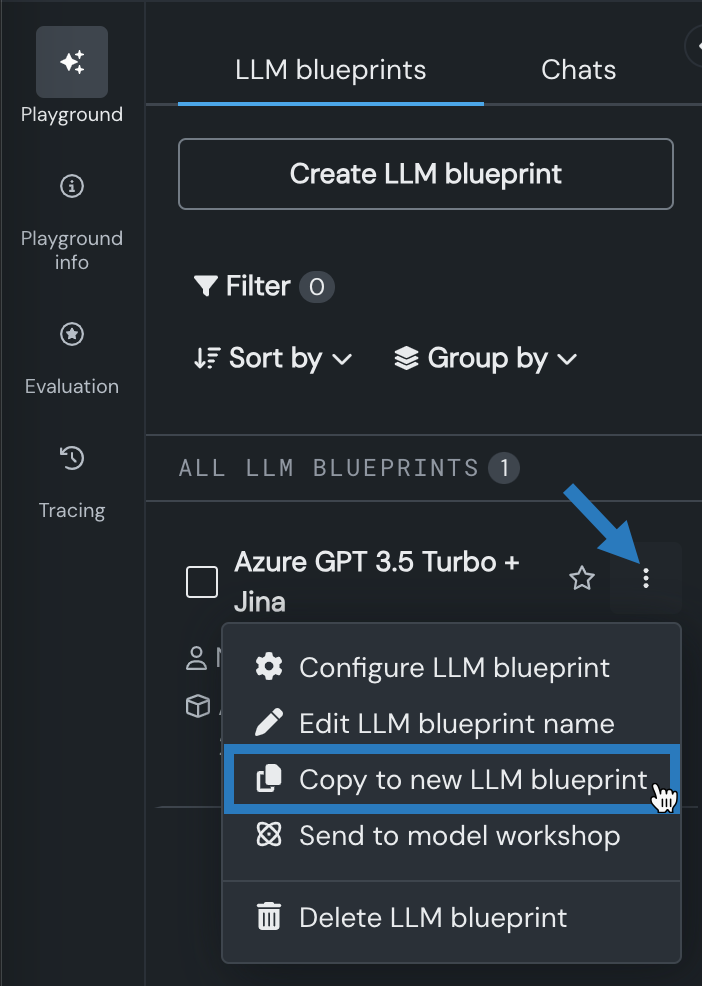Image resolution: width=702 pixels, height=986 pixels.
Task: Click the gear icon for Configure
Action: pos(269,667)
